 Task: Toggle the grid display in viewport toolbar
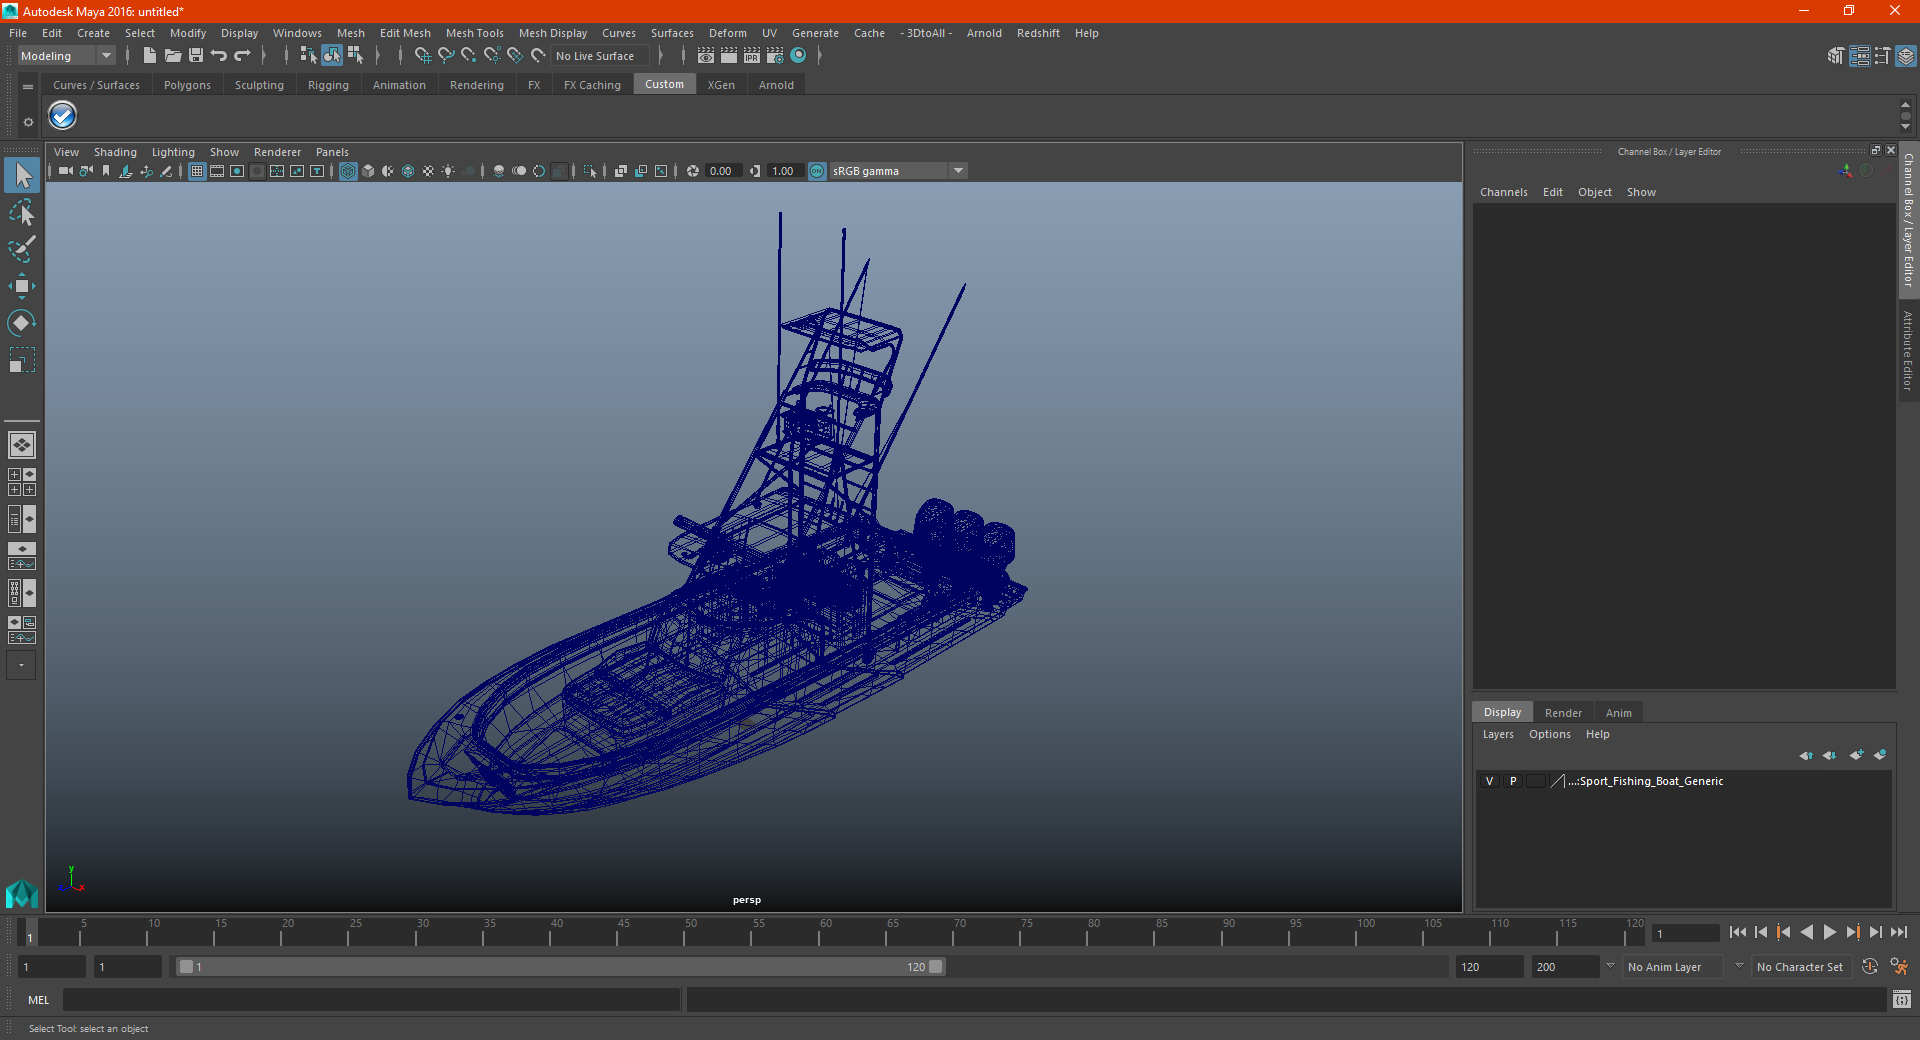coord(197,171)
